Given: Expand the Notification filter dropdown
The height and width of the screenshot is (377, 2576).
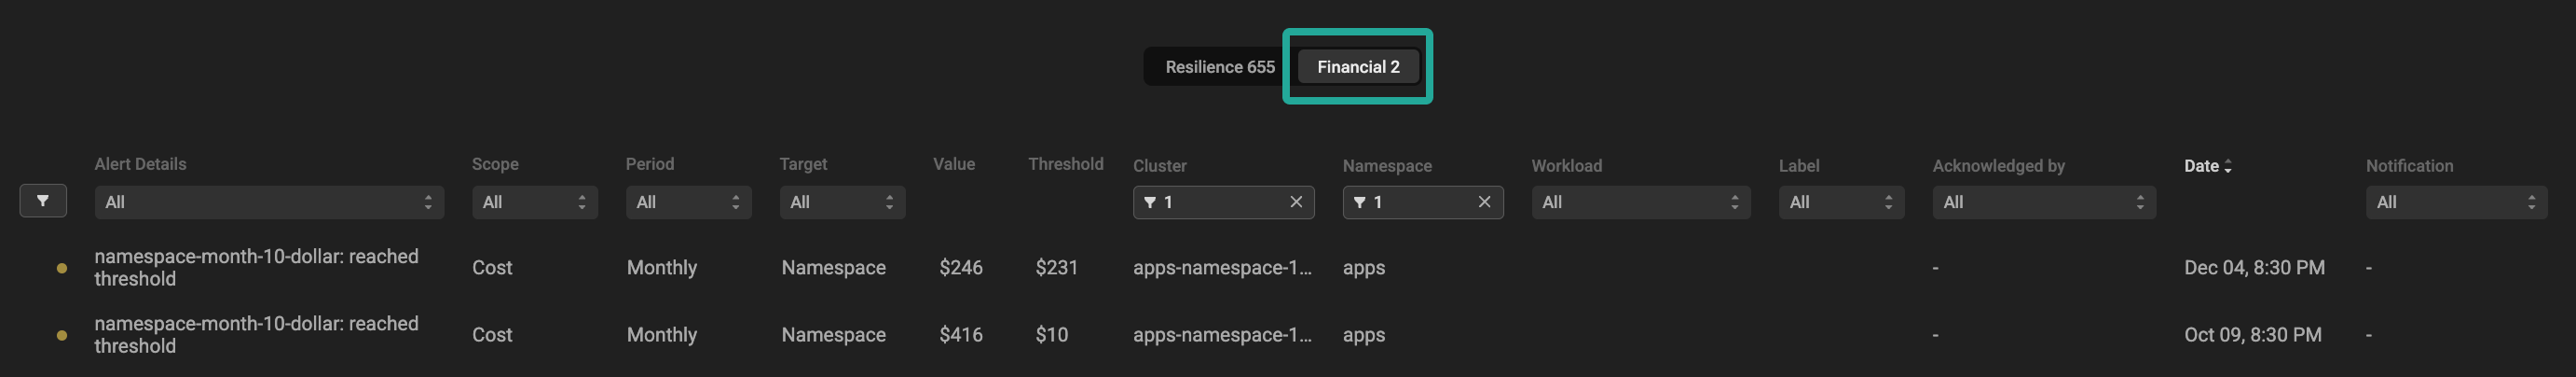Looking at the screenshot, I should click(2455, 202).
